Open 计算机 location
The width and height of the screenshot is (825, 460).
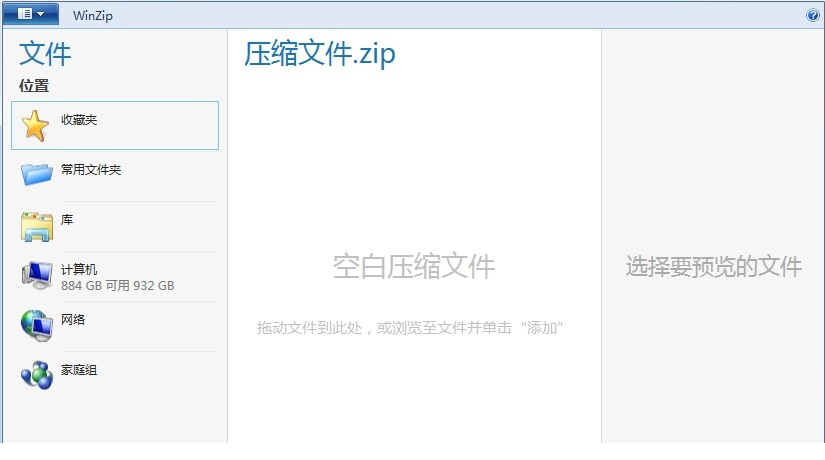click(115, 276)
